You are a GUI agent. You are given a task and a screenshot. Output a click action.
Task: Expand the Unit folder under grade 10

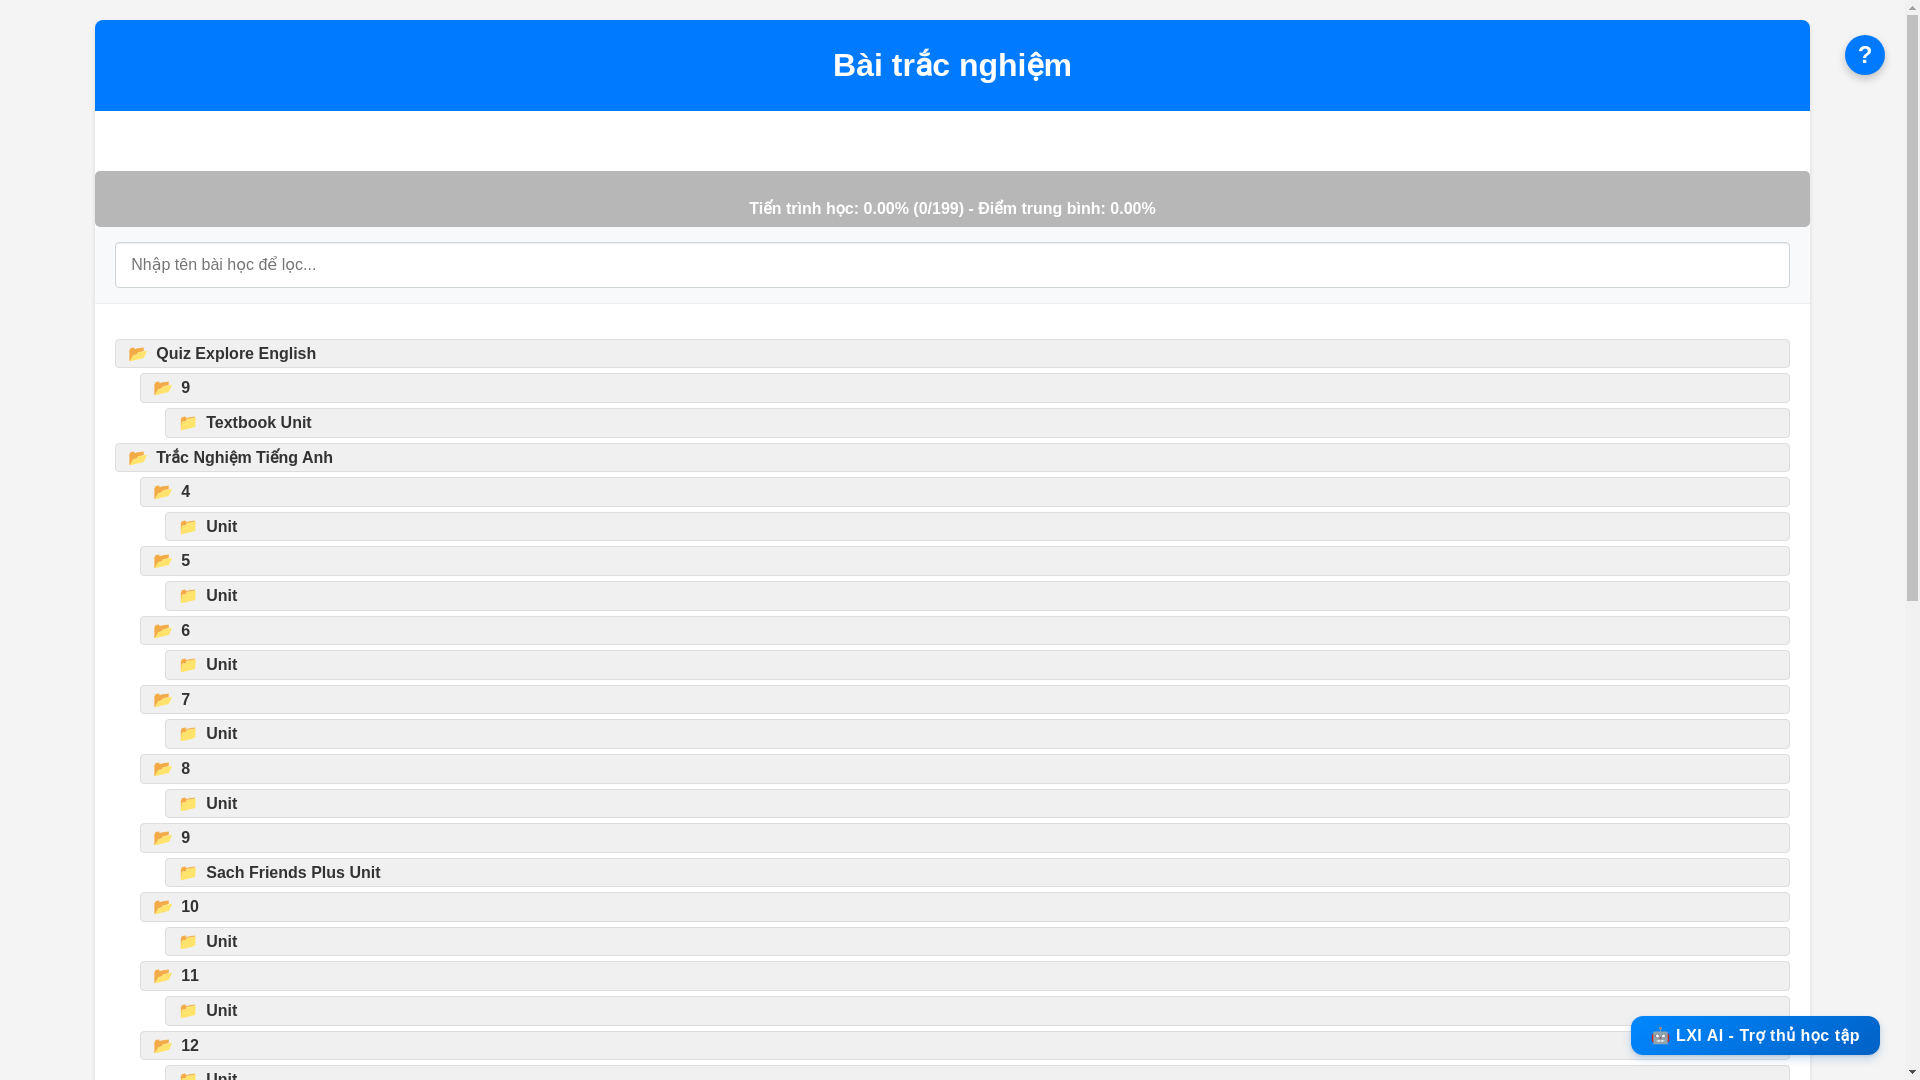pos(977,942)
